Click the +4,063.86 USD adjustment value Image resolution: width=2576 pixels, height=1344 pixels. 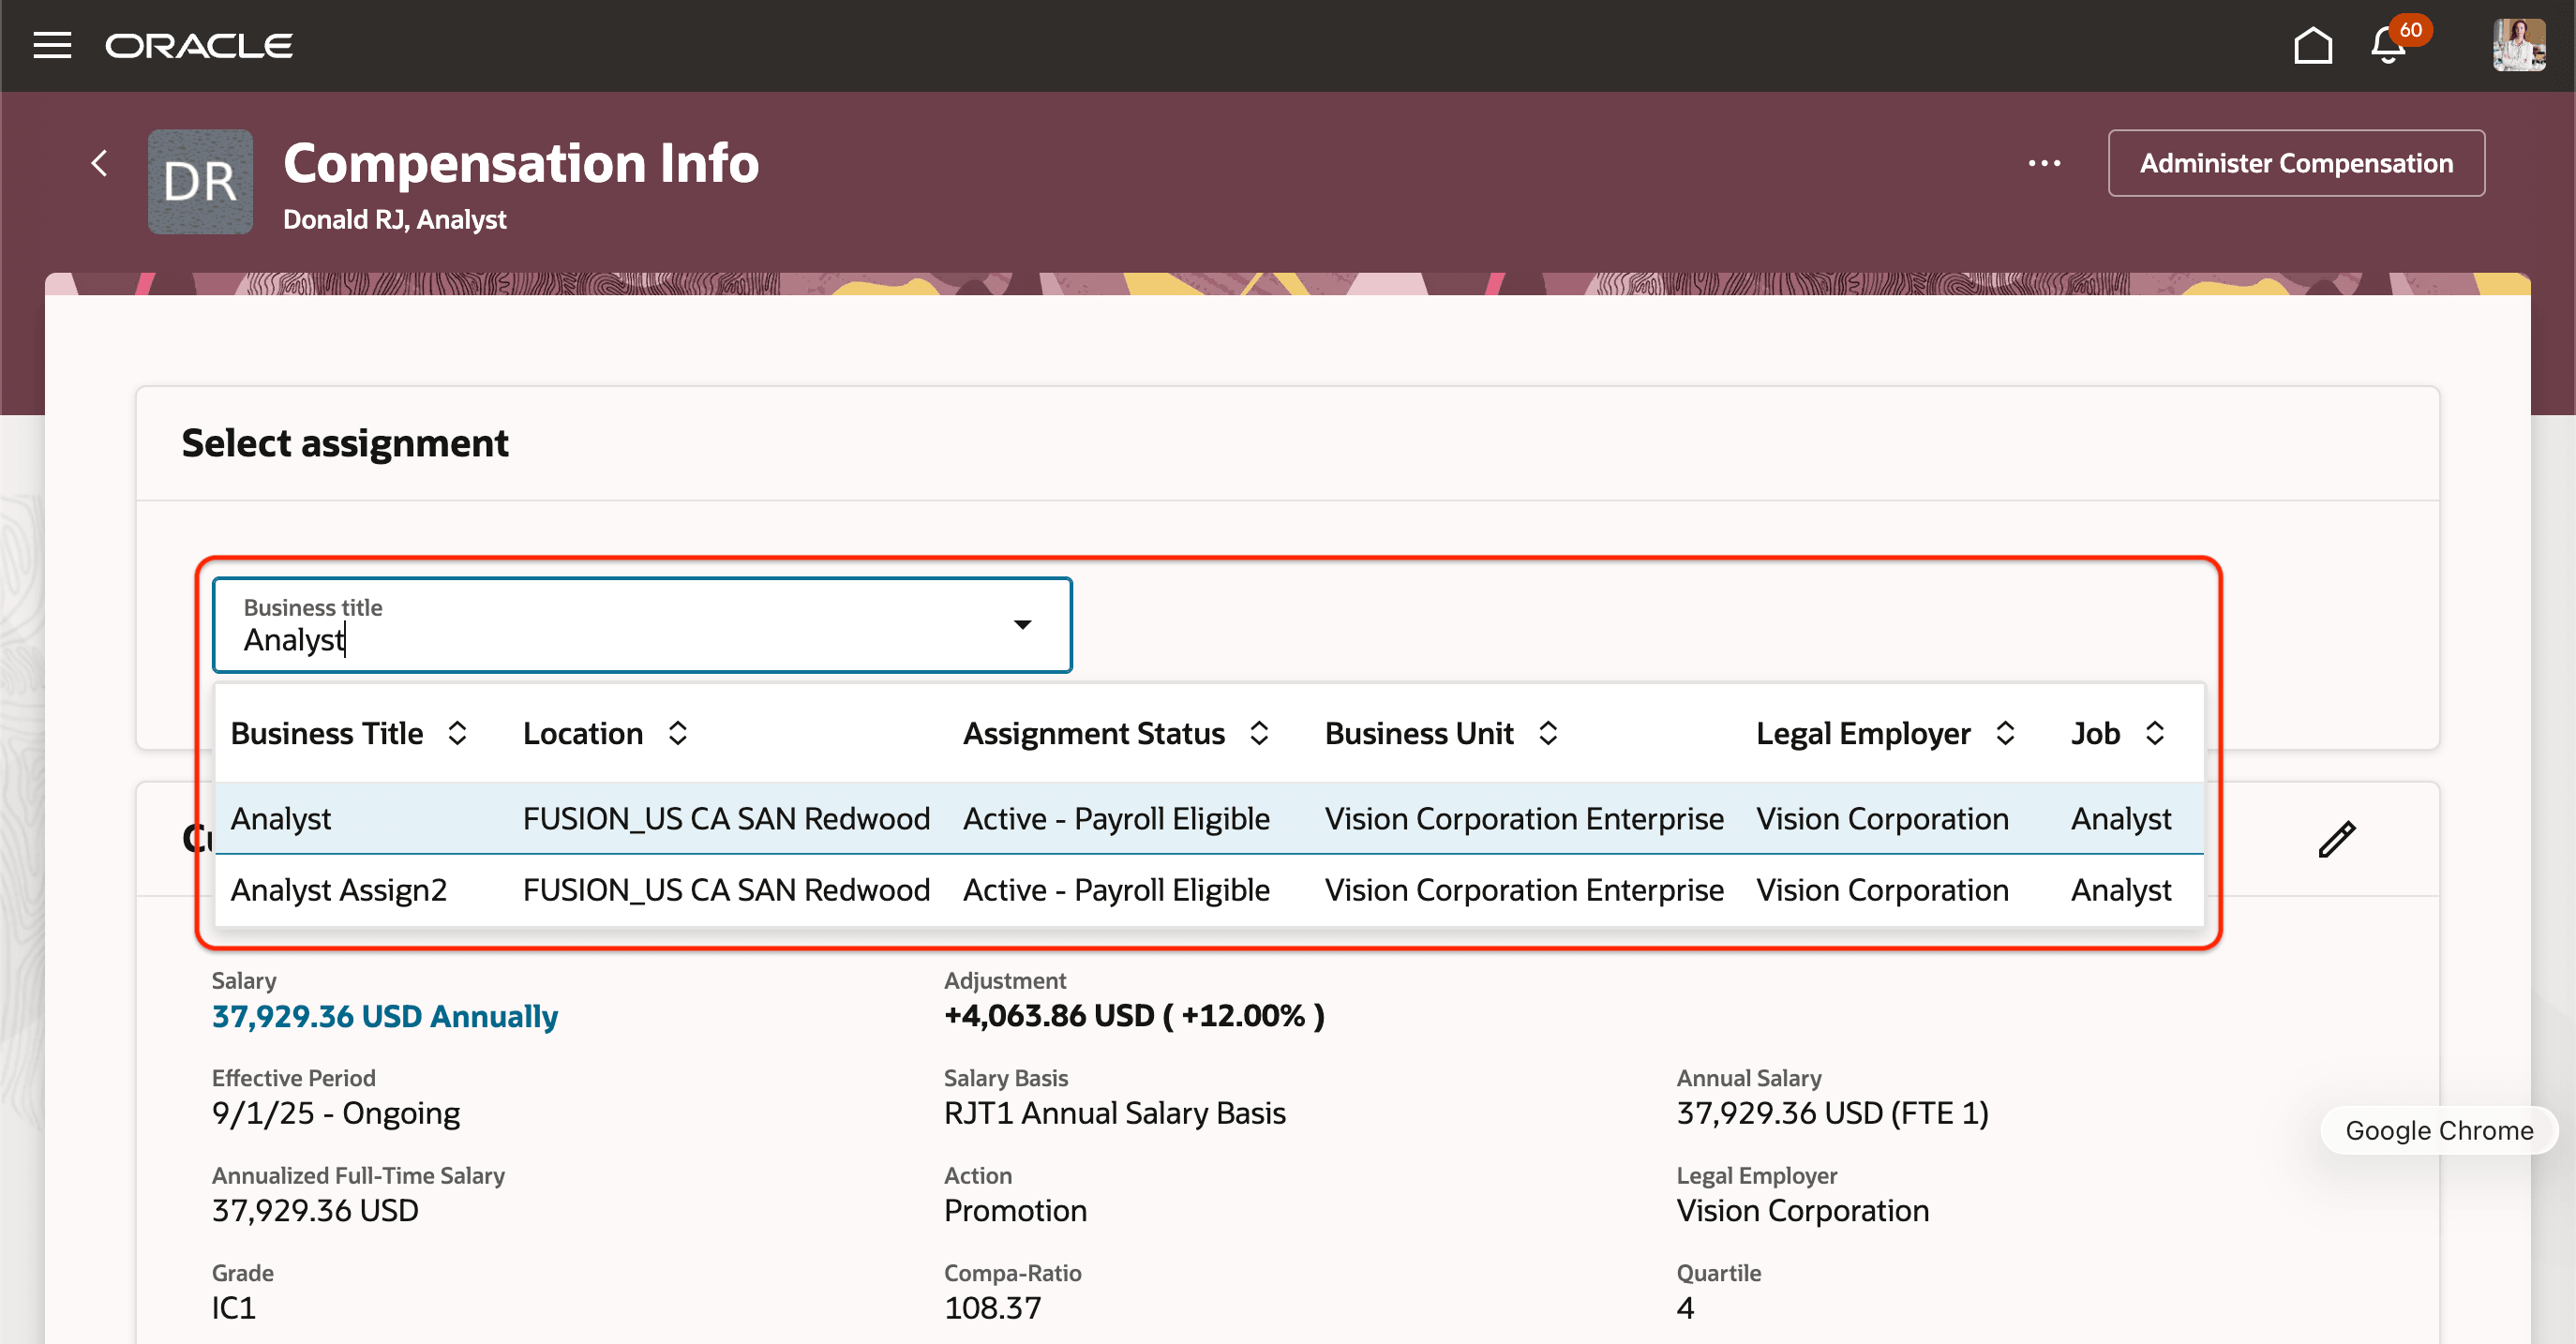click(x=1134, y=1015)
